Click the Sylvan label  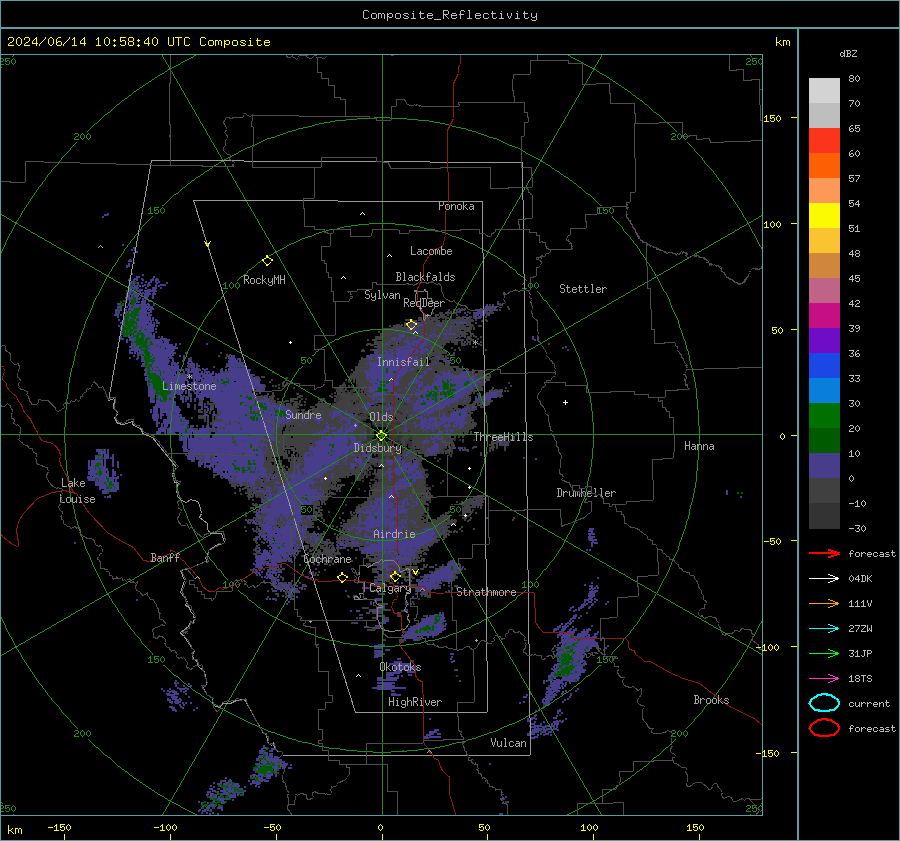click(x=382, y=295)
